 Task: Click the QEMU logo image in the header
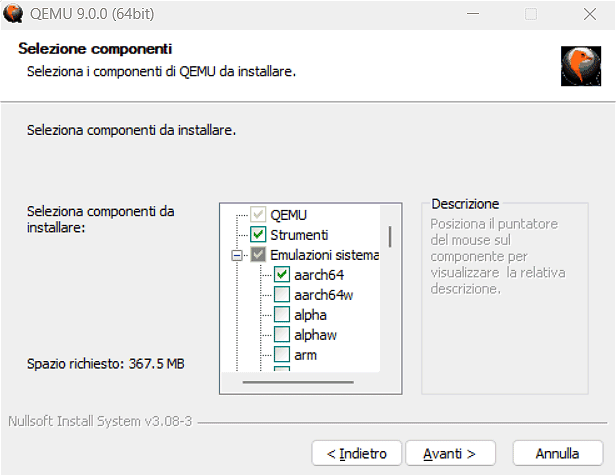[x=581, y=66]
